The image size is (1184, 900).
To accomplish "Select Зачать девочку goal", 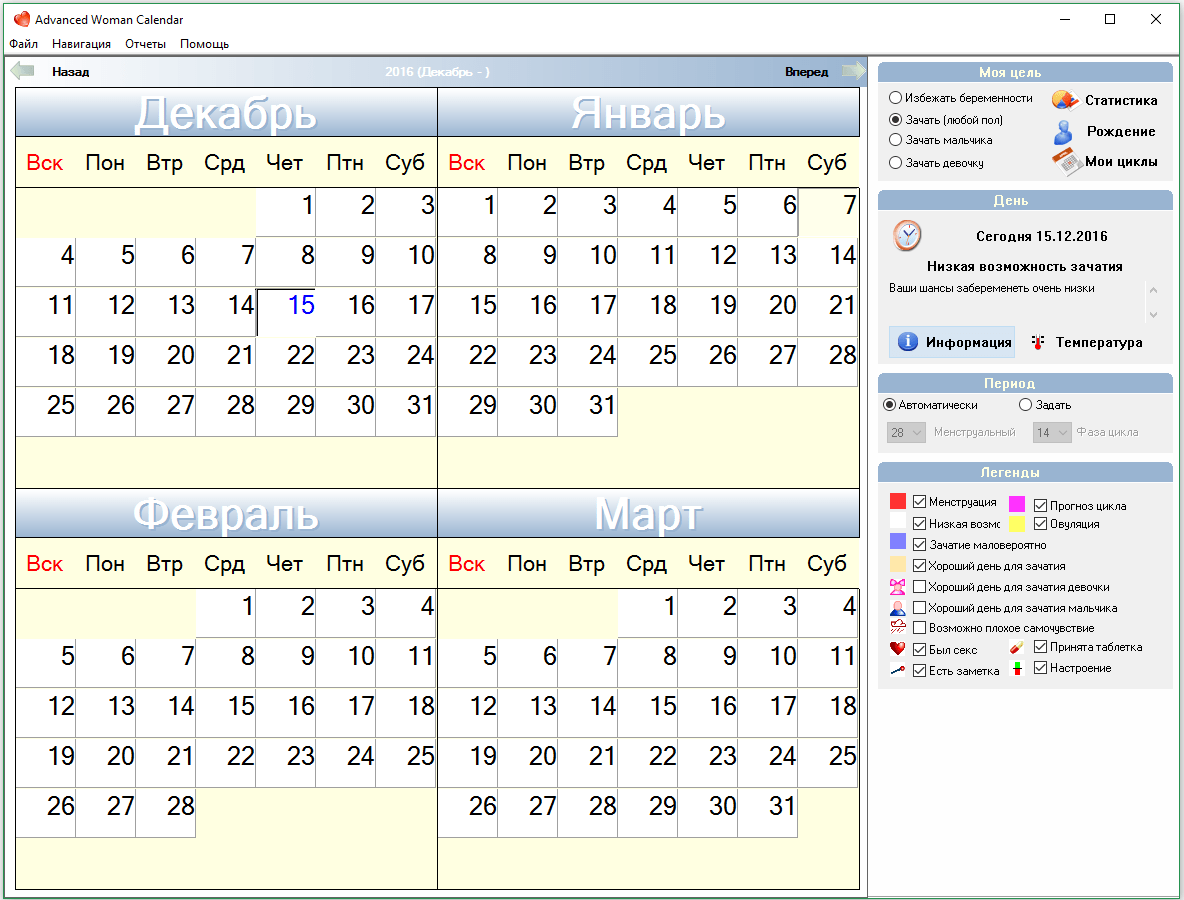I will [896, 162].
